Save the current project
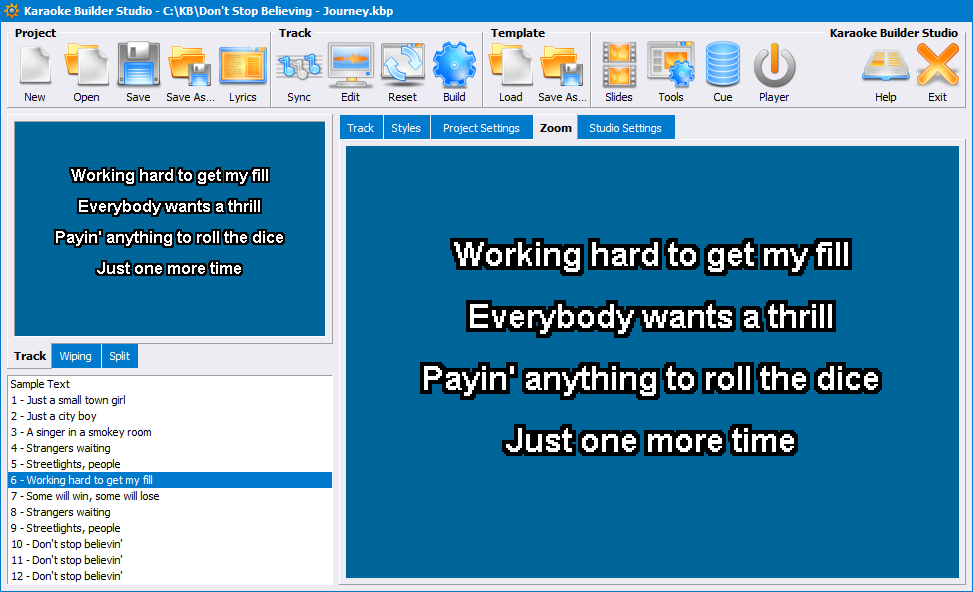This screenshot has width=973, height=592. click(138, 73)
